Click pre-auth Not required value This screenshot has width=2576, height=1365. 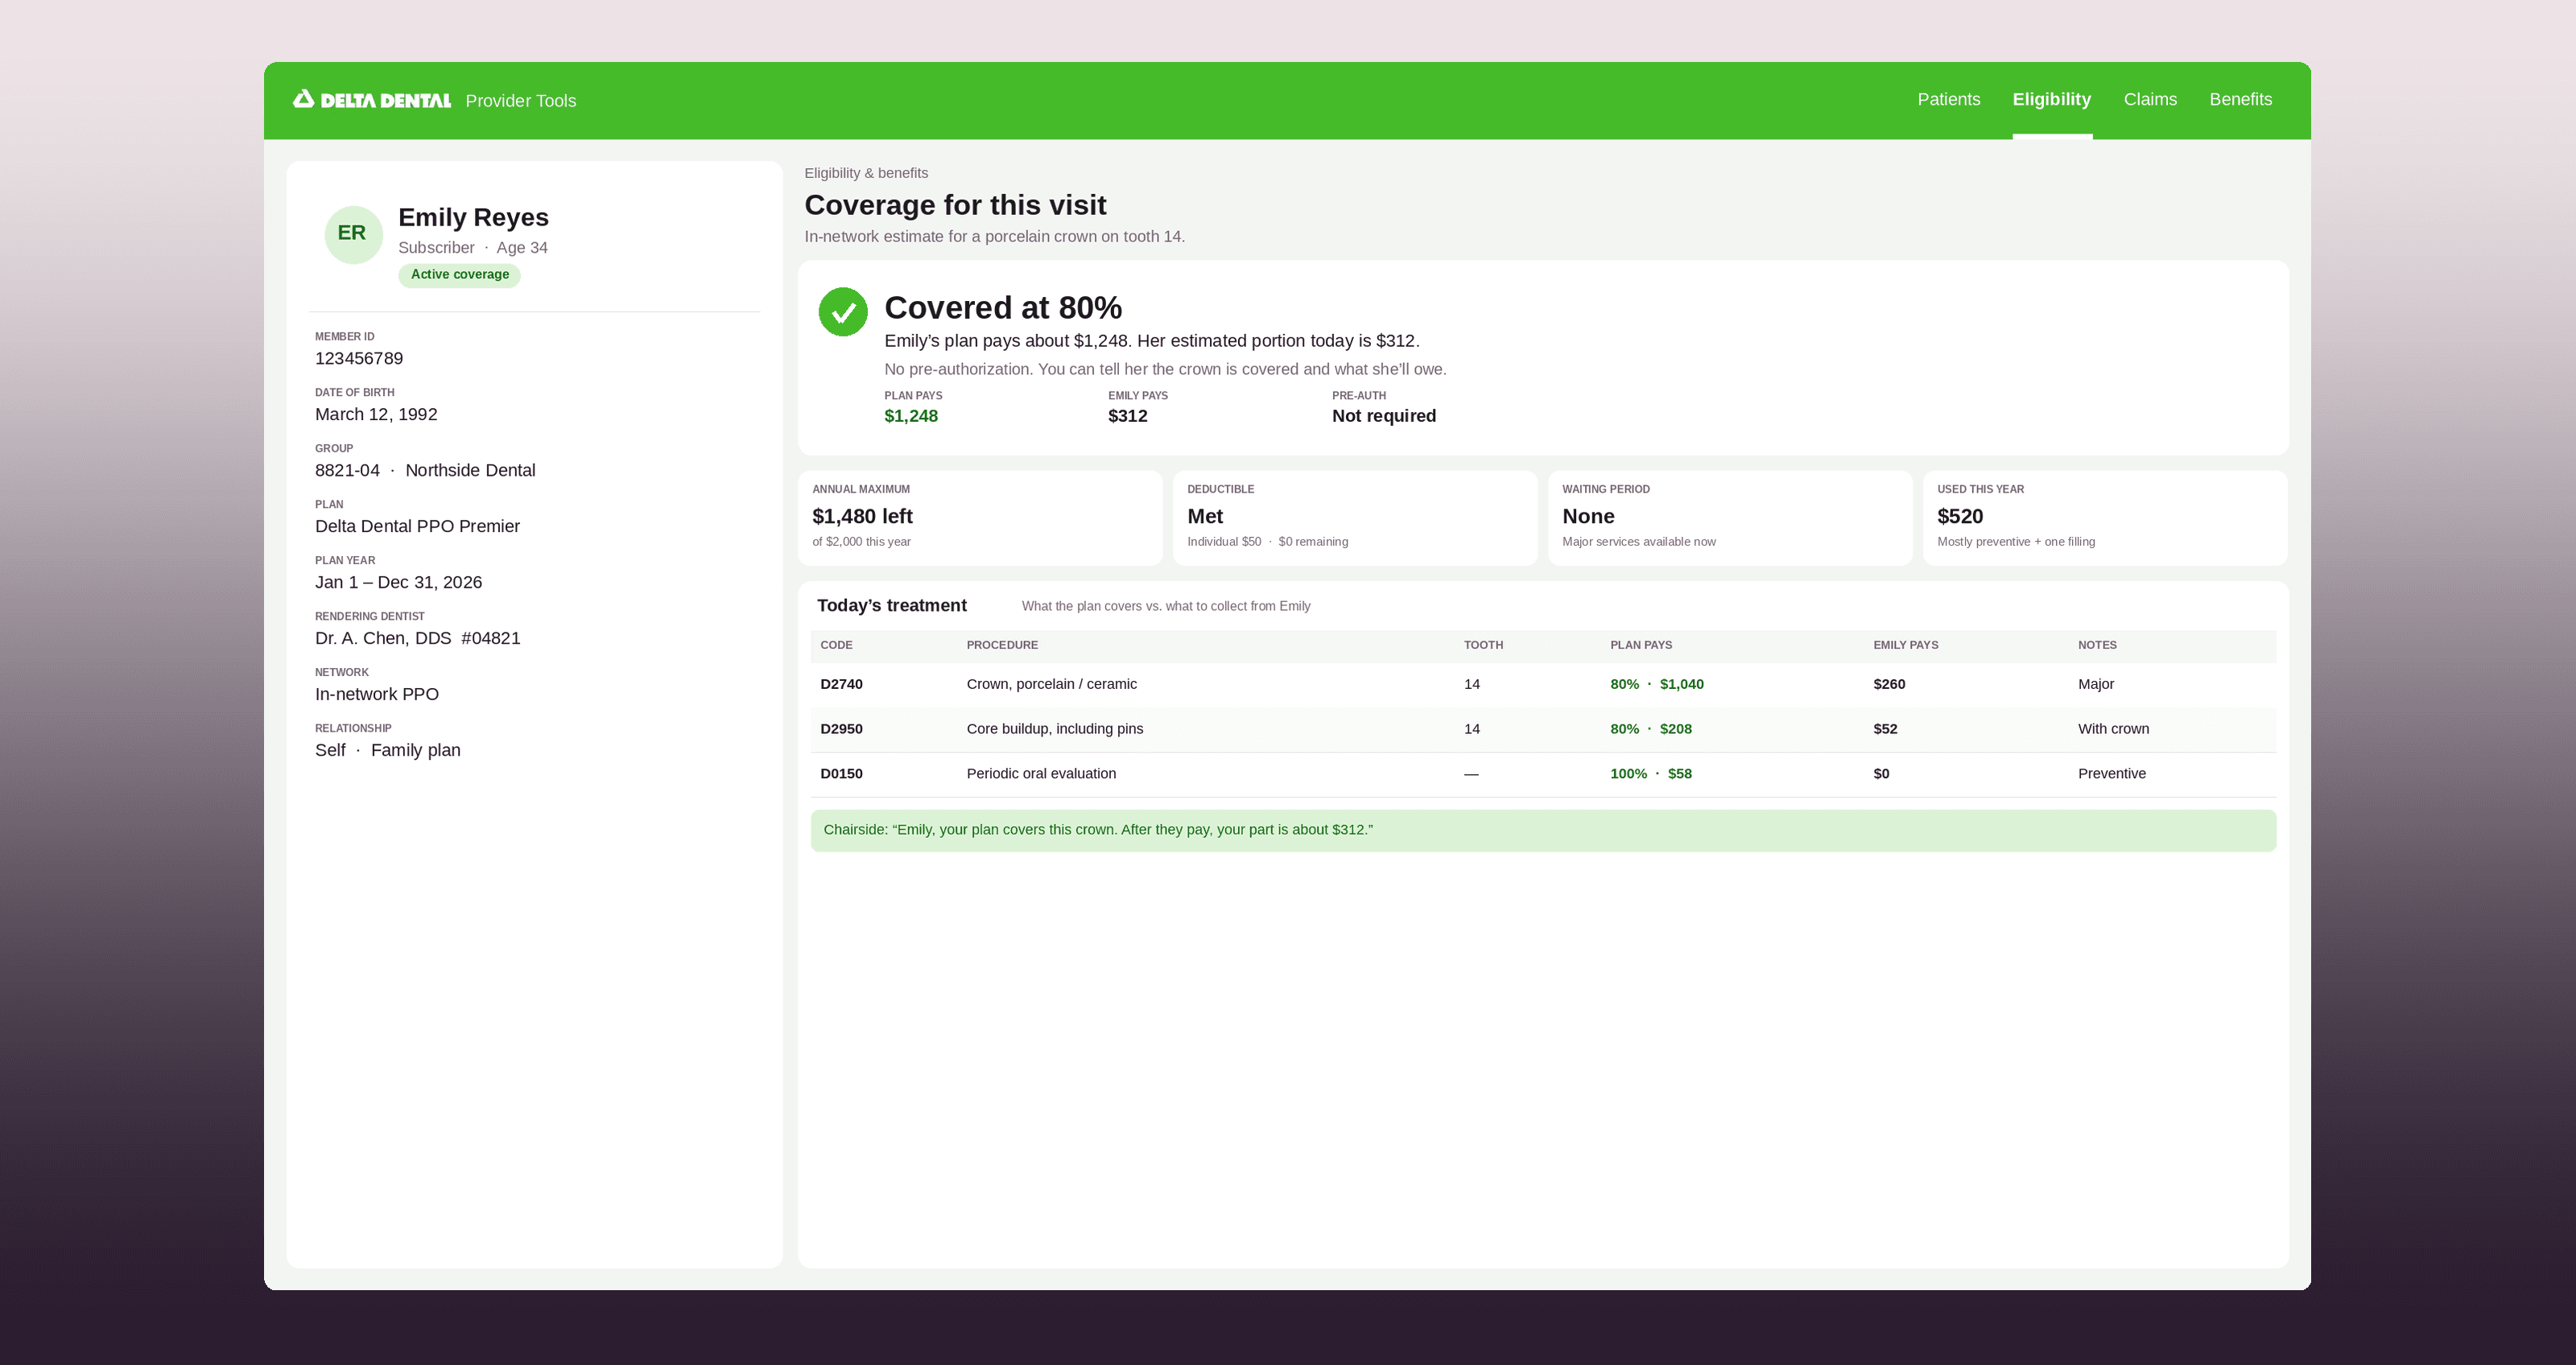tap(1384, 416)
